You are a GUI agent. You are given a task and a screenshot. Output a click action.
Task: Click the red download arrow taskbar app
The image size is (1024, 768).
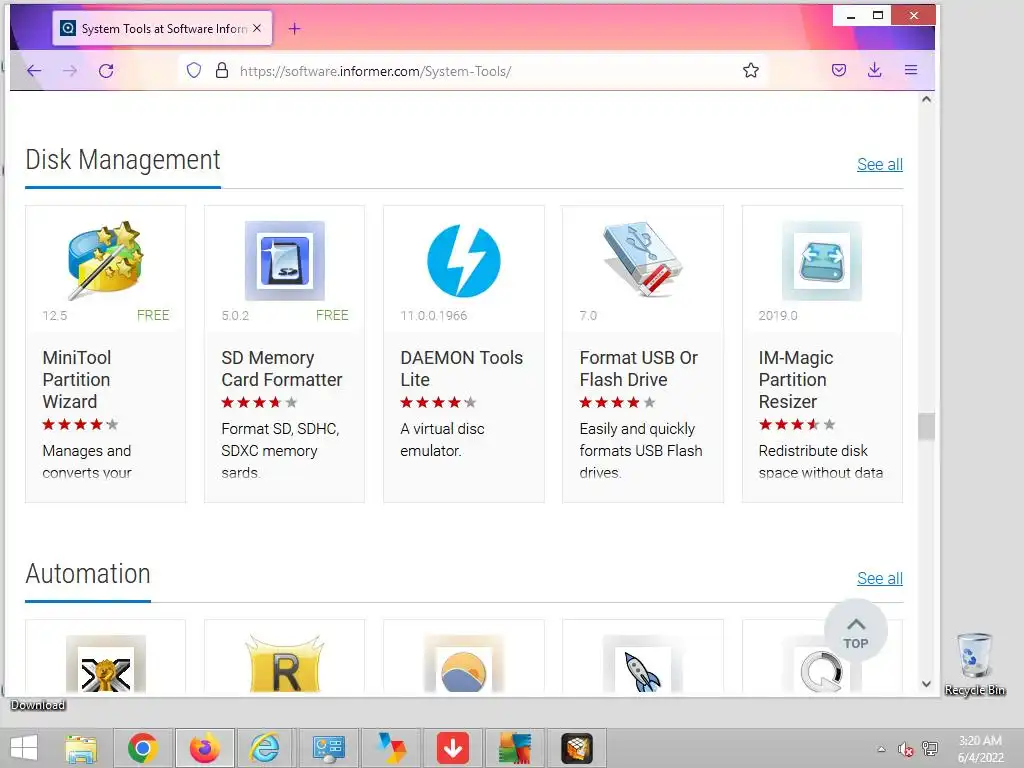click(x=453, y=748)
